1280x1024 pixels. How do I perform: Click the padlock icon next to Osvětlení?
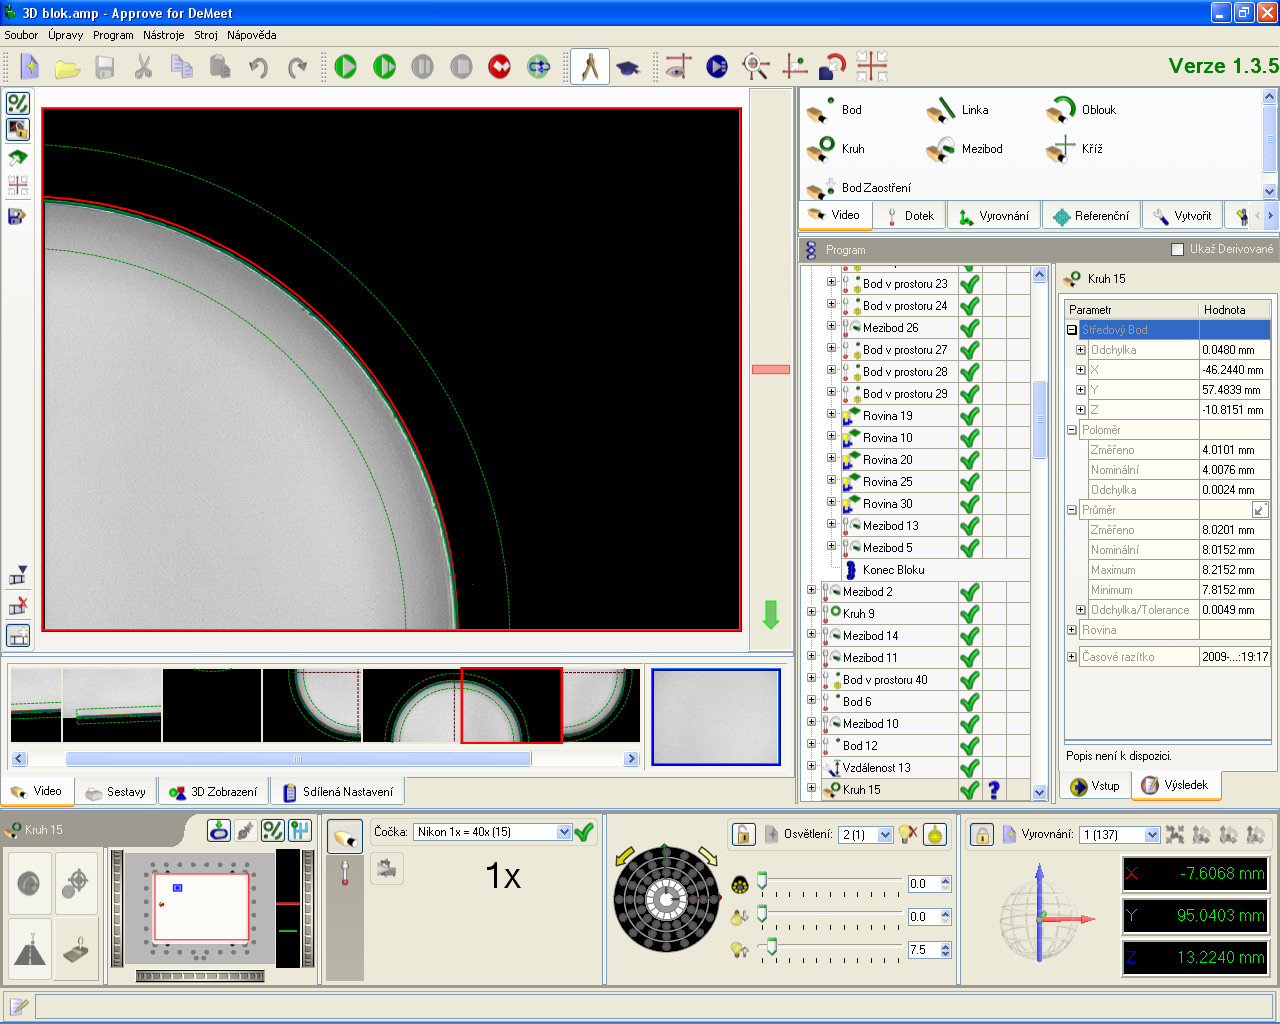pyautogui.click(x=743, y=834)
